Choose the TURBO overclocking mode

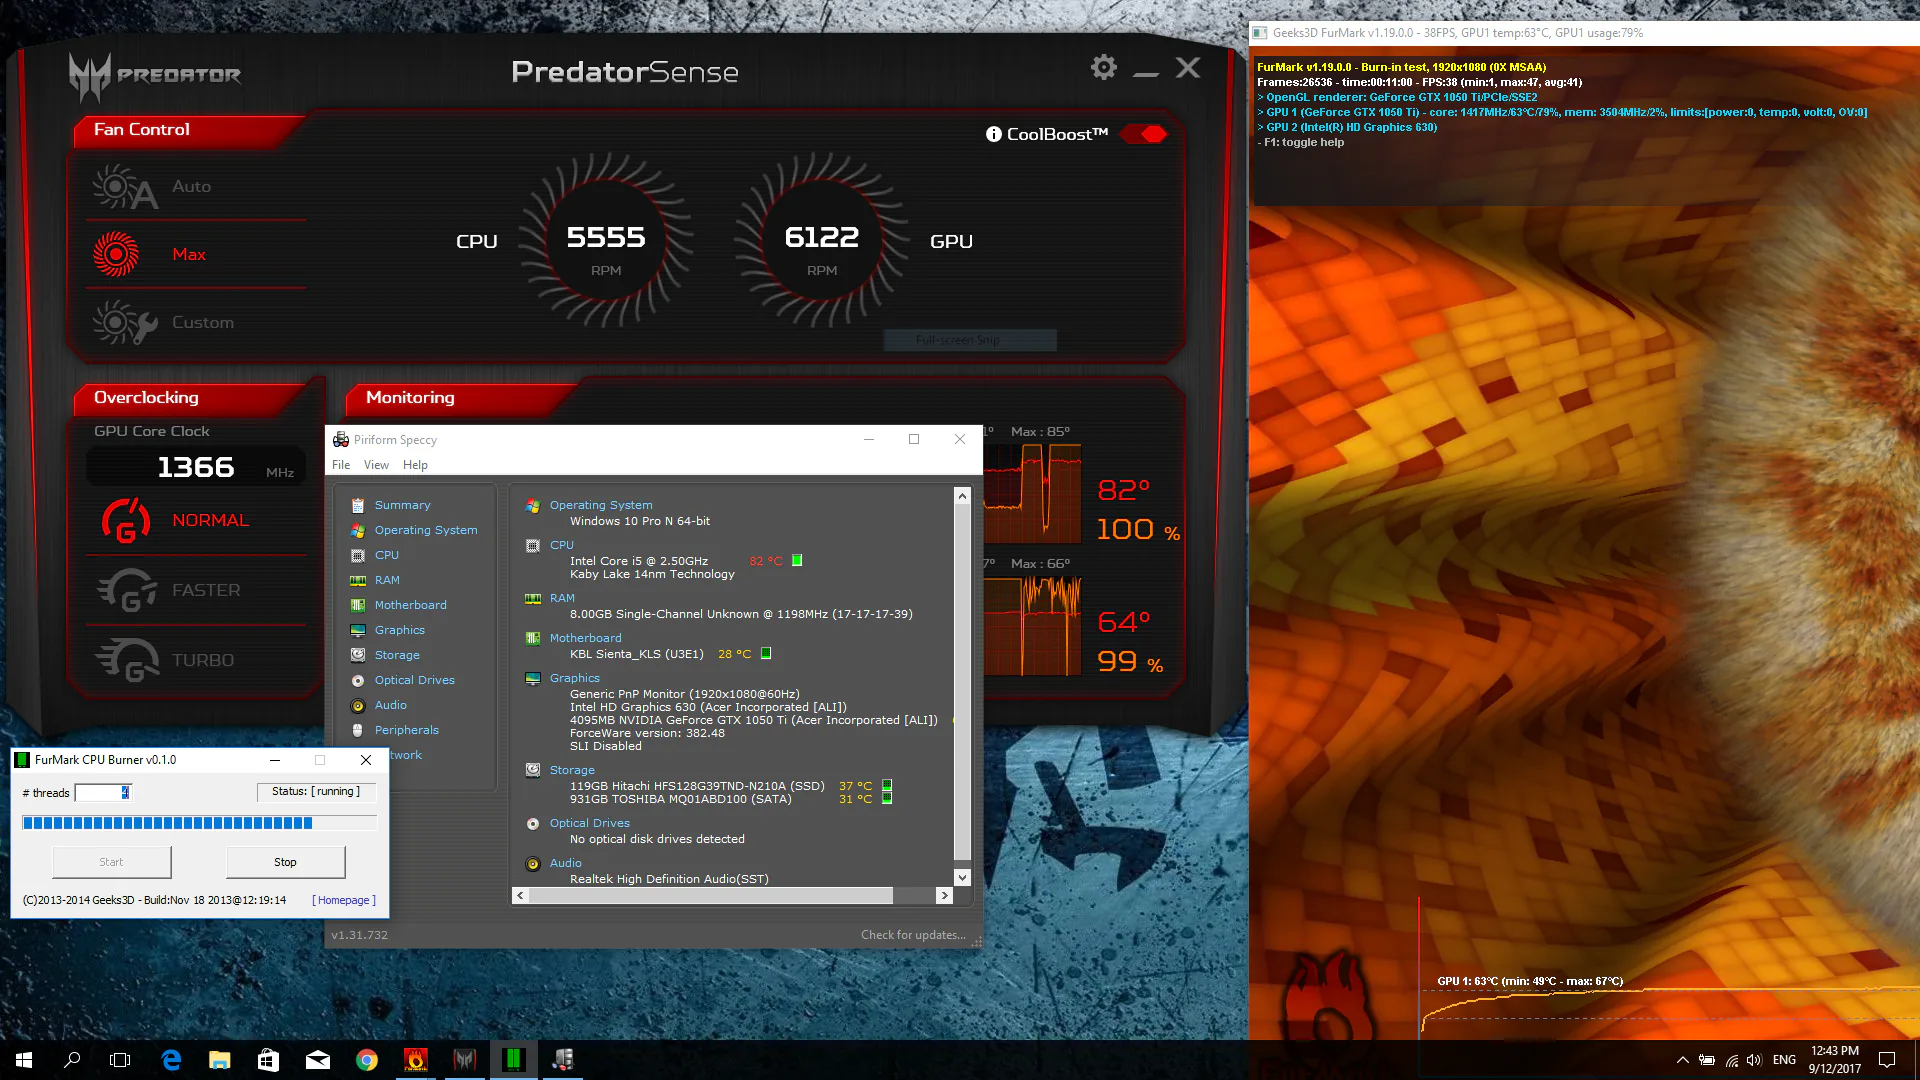tap(203, 660)
